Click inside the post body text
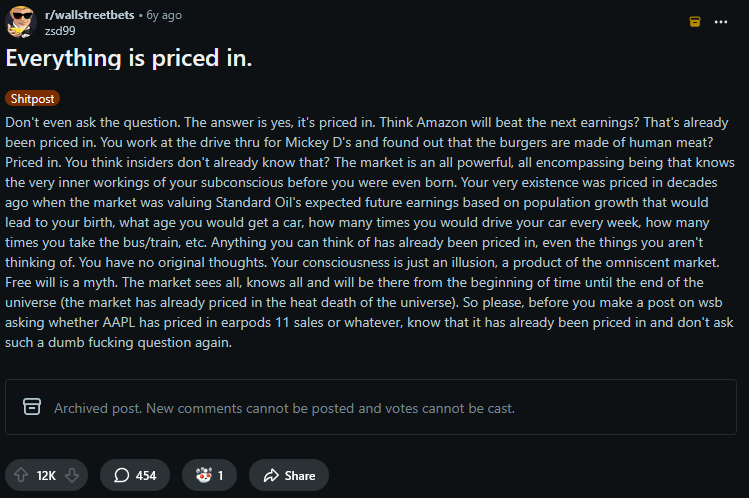This screenshot has width=749, height=498. [370, 230]
